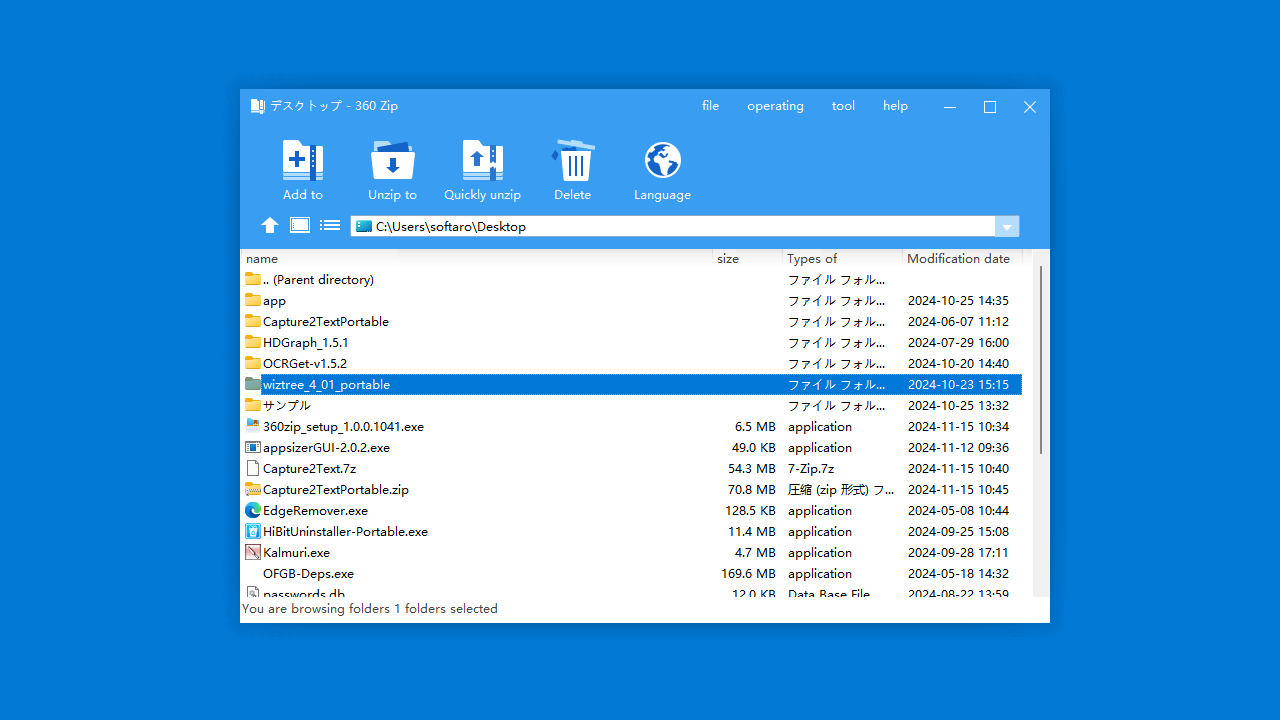Click the サンプル folder icon
Image resolution: width=1280 pixels, height=720 pixels.
(x=253, y=405)
